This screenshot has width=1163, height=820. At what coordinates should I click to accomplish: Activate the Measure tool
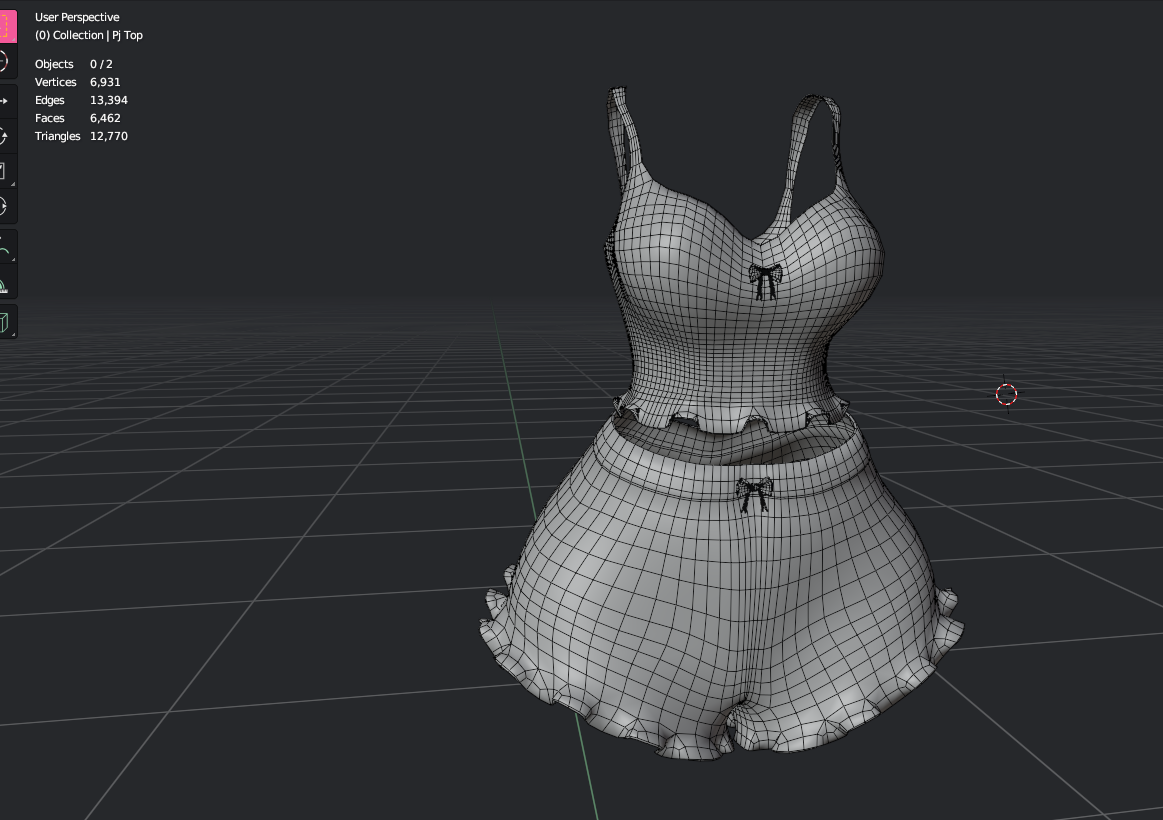(6, 284)
